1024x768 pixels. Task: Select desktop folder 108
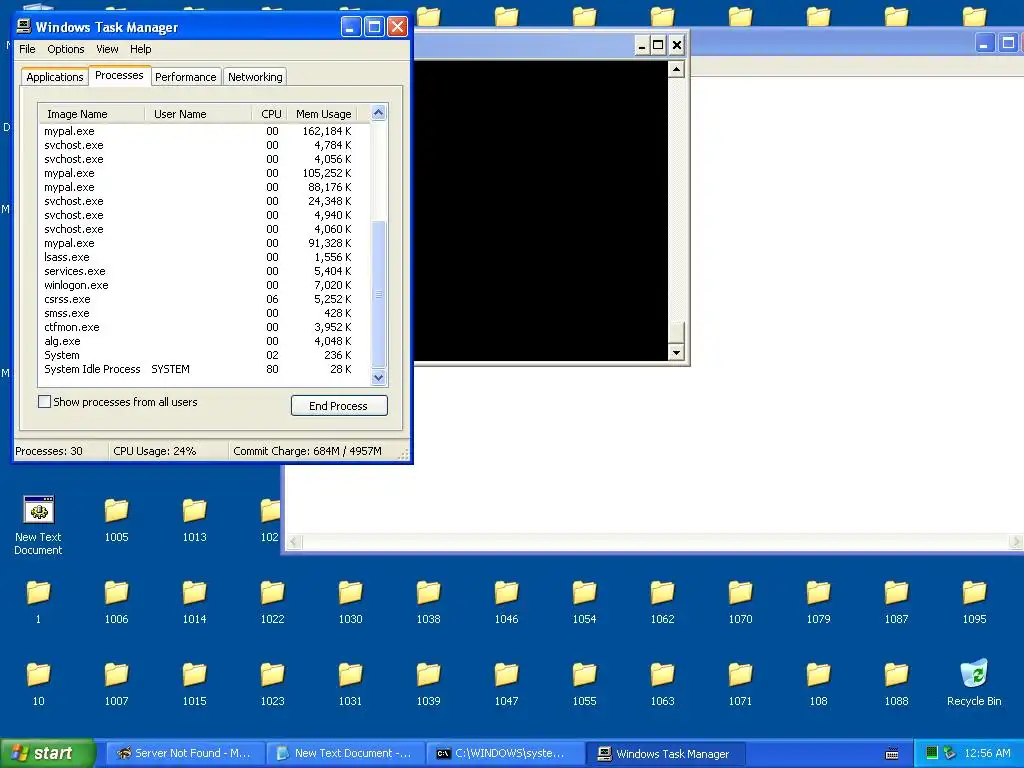(x=818, y=684)
